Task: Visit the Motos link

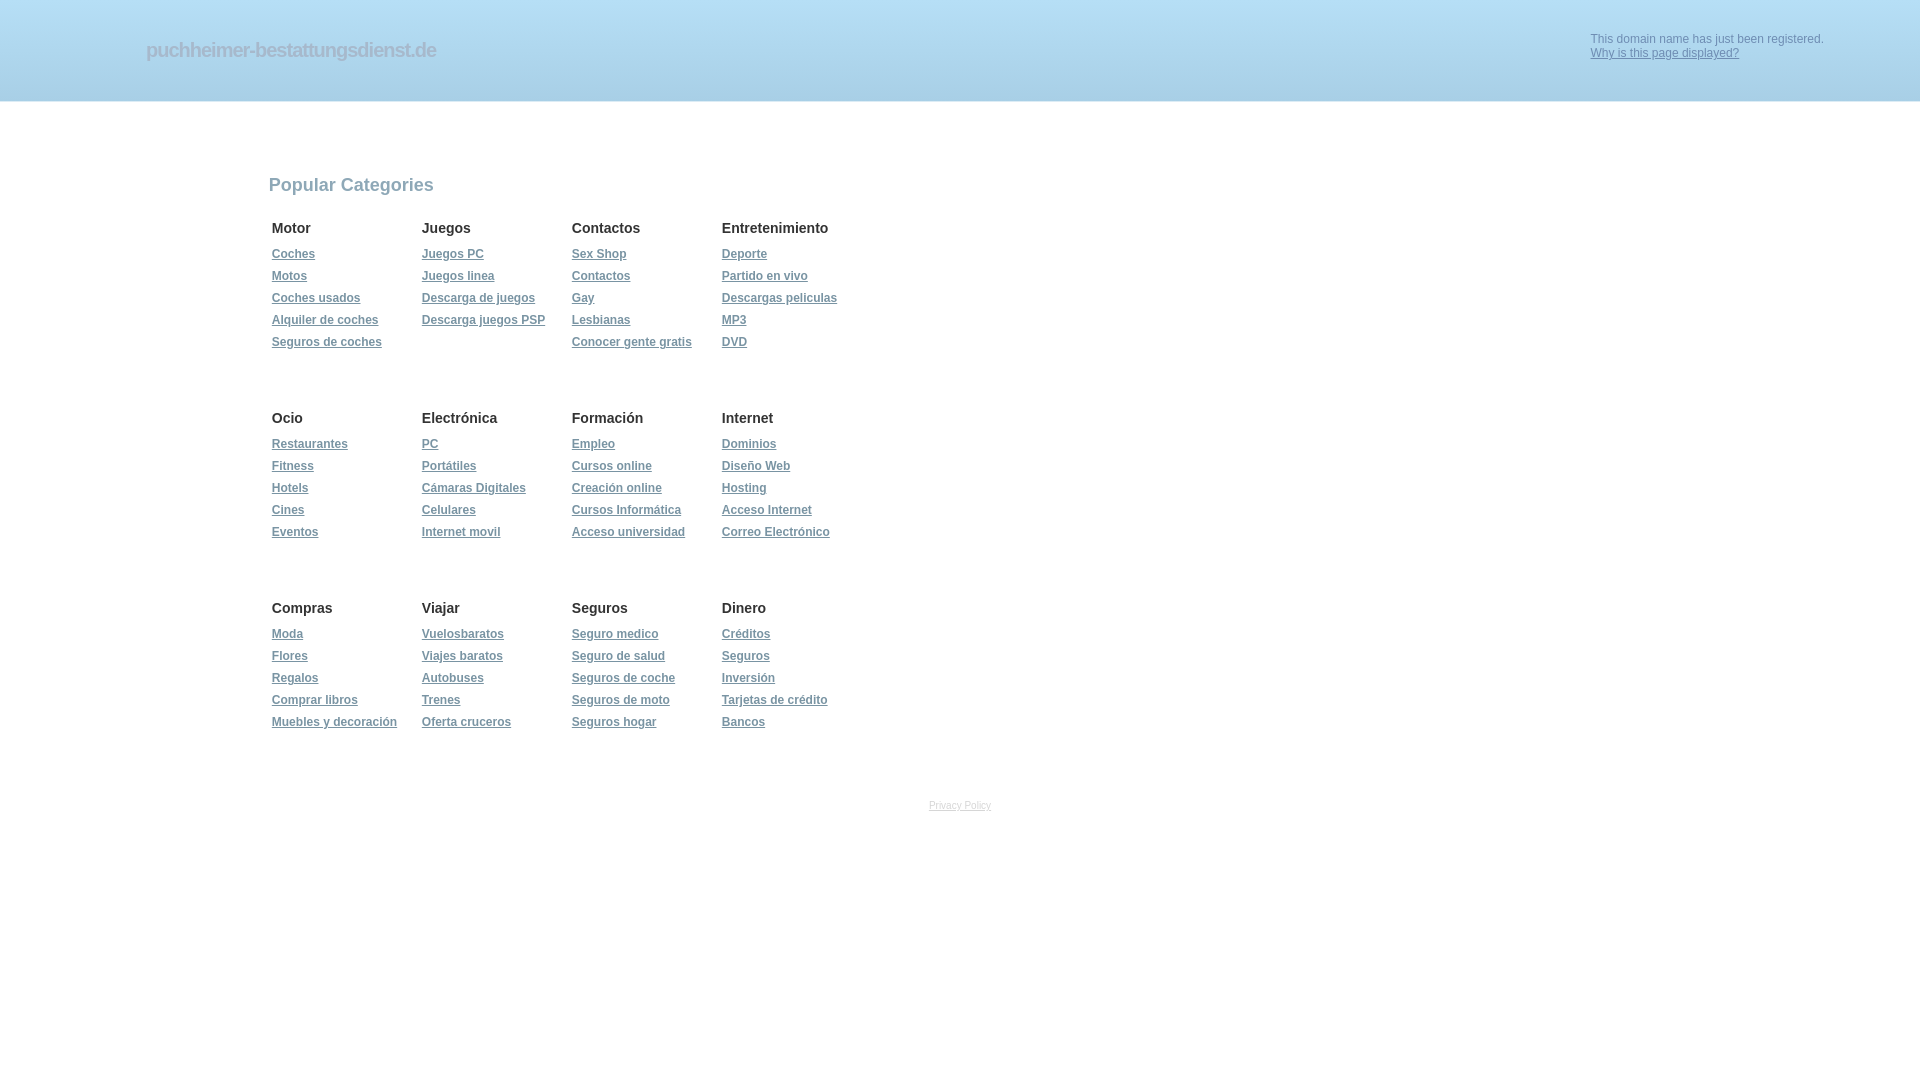Action: pyautogui.click(x=289, y=276)
